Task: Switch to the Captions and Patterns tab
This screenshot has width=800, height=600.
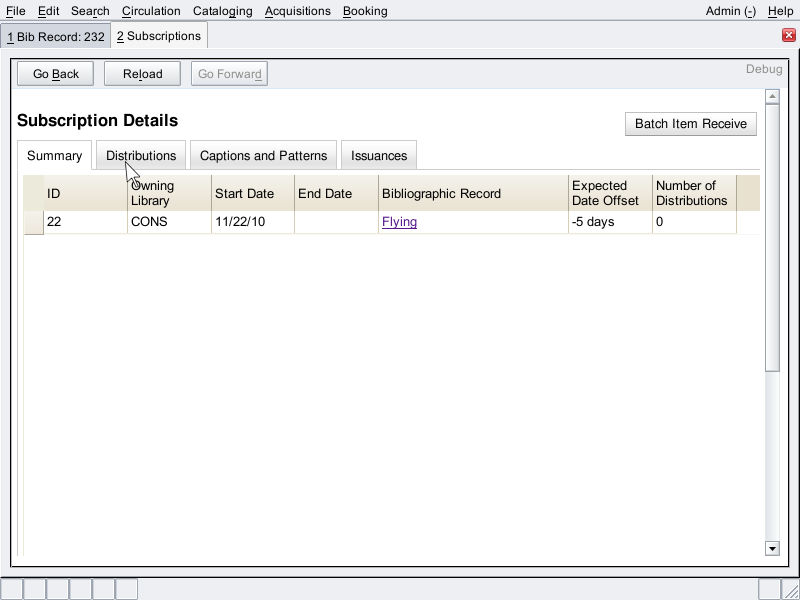Action: tap(263, 156)
